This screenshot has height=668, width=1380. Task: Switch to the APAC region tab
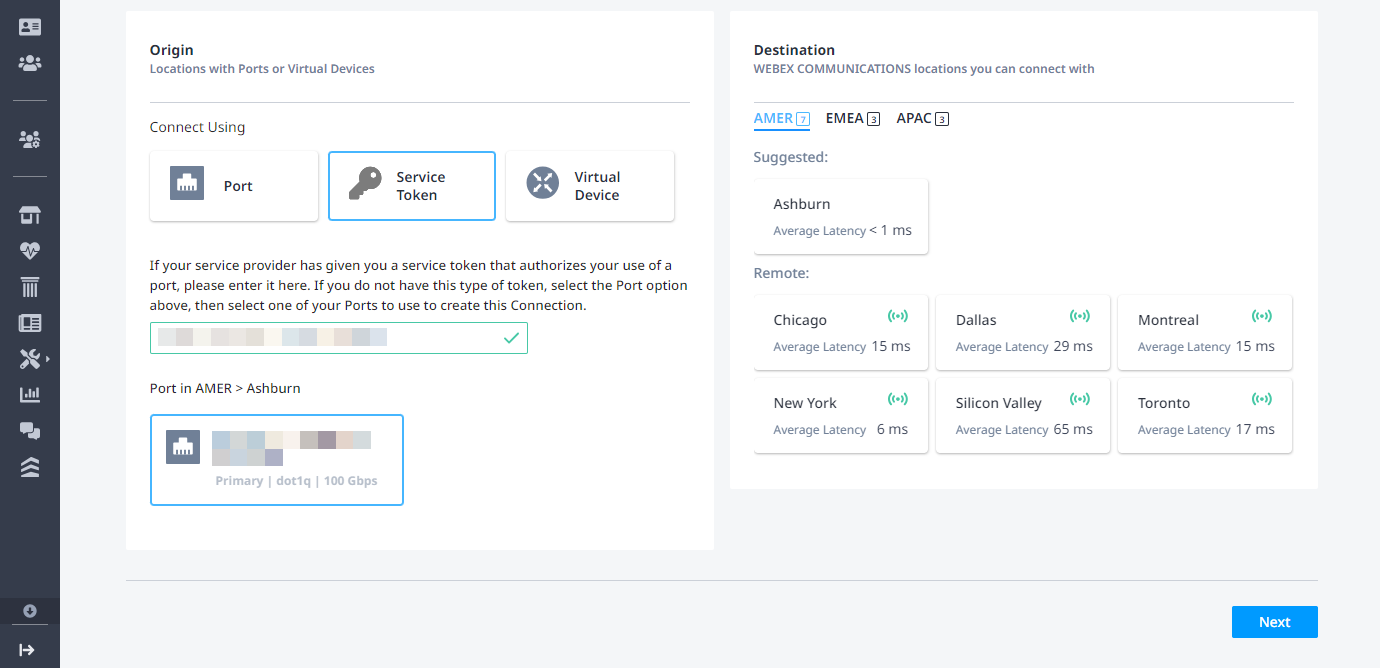(x=923, y=118)
